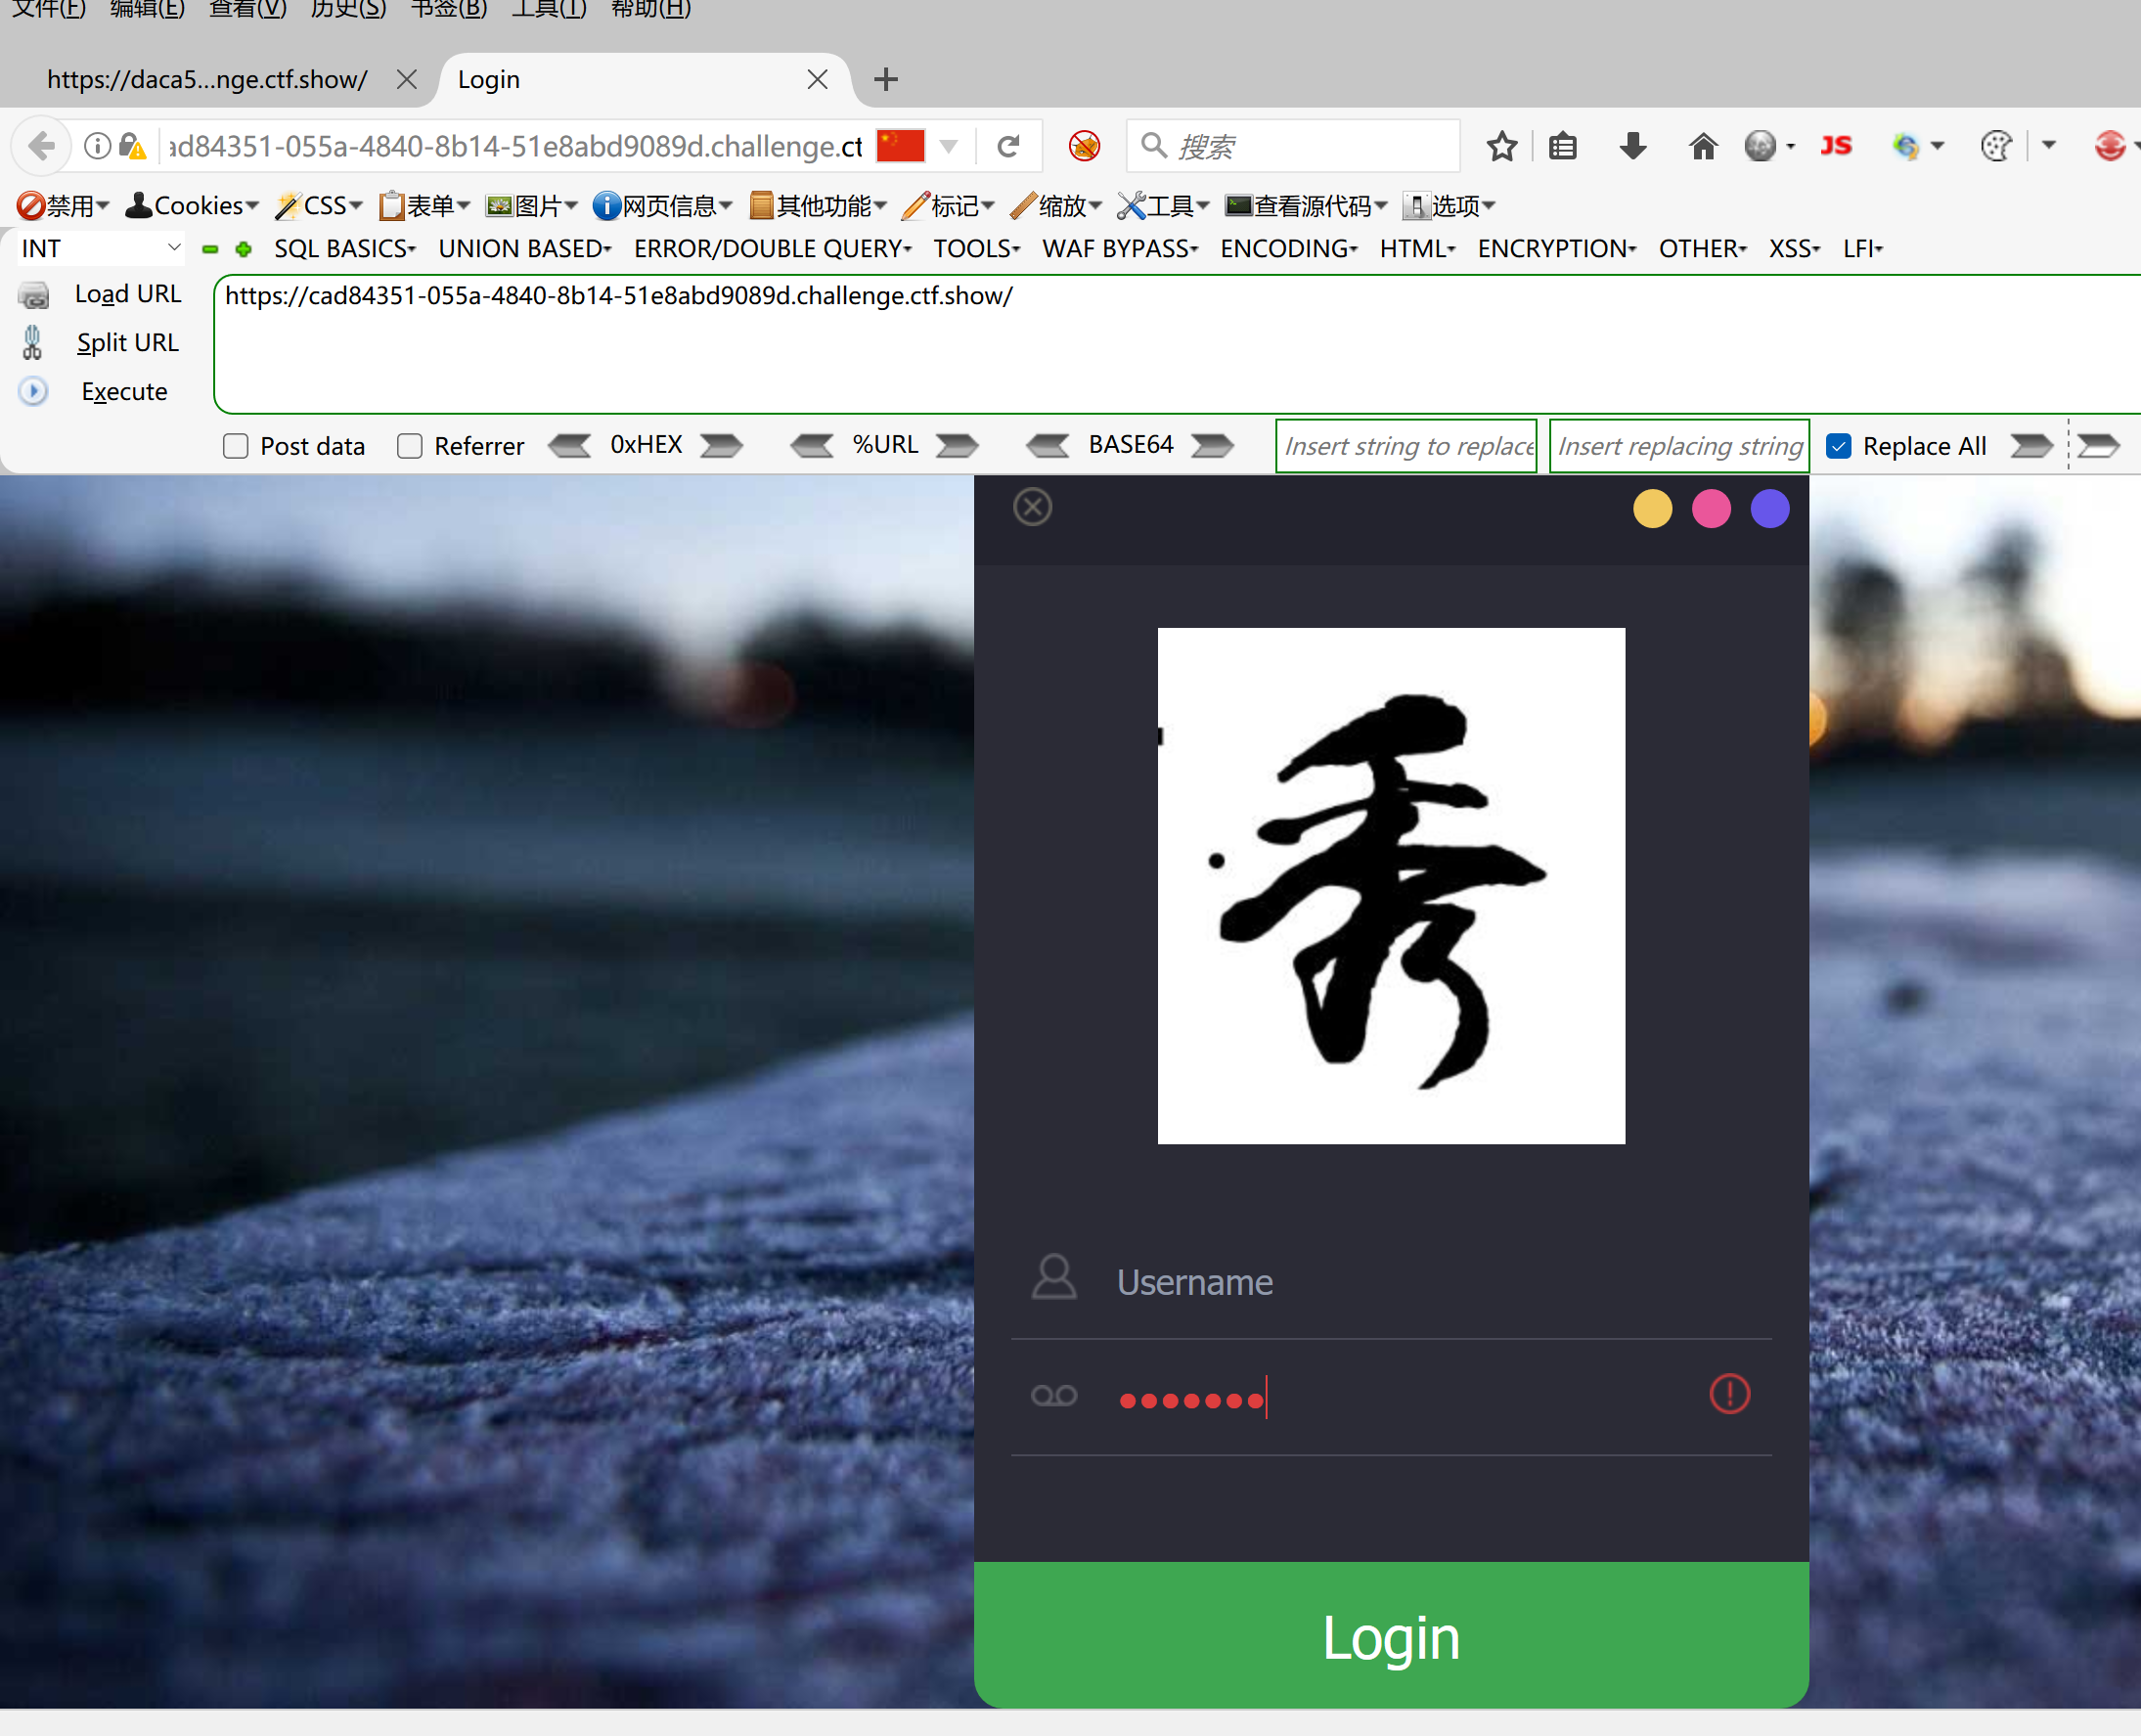Click the browser reload page icon
This screenshot has height=1736, width=2141.
click(1008, 147)
